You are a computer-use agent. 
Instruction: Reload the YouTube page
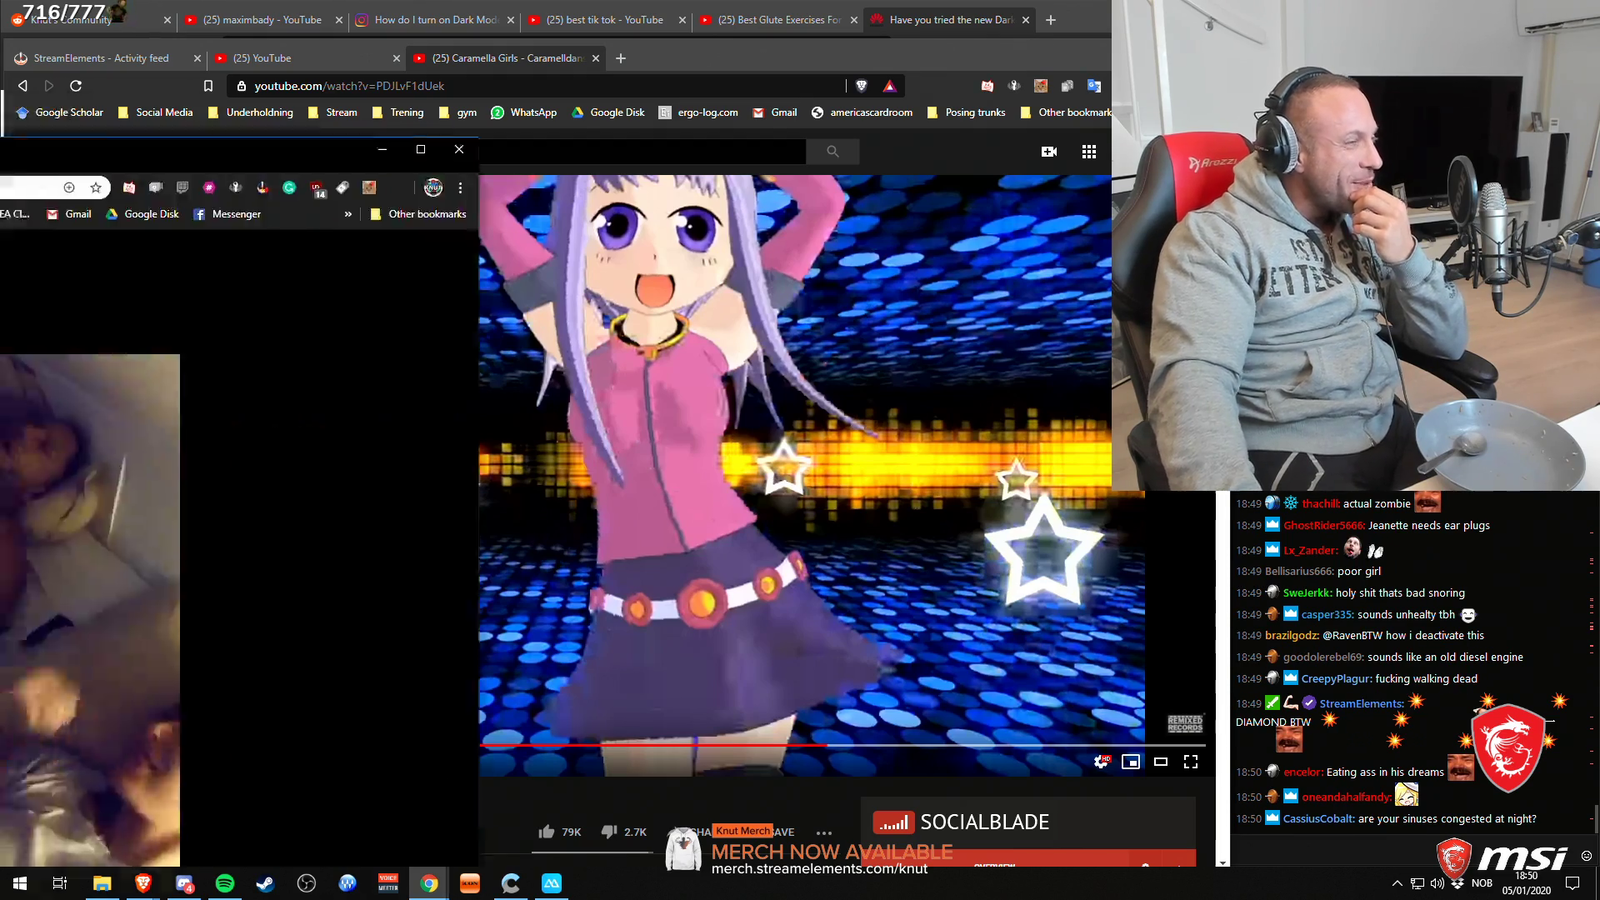click(76, 86)
